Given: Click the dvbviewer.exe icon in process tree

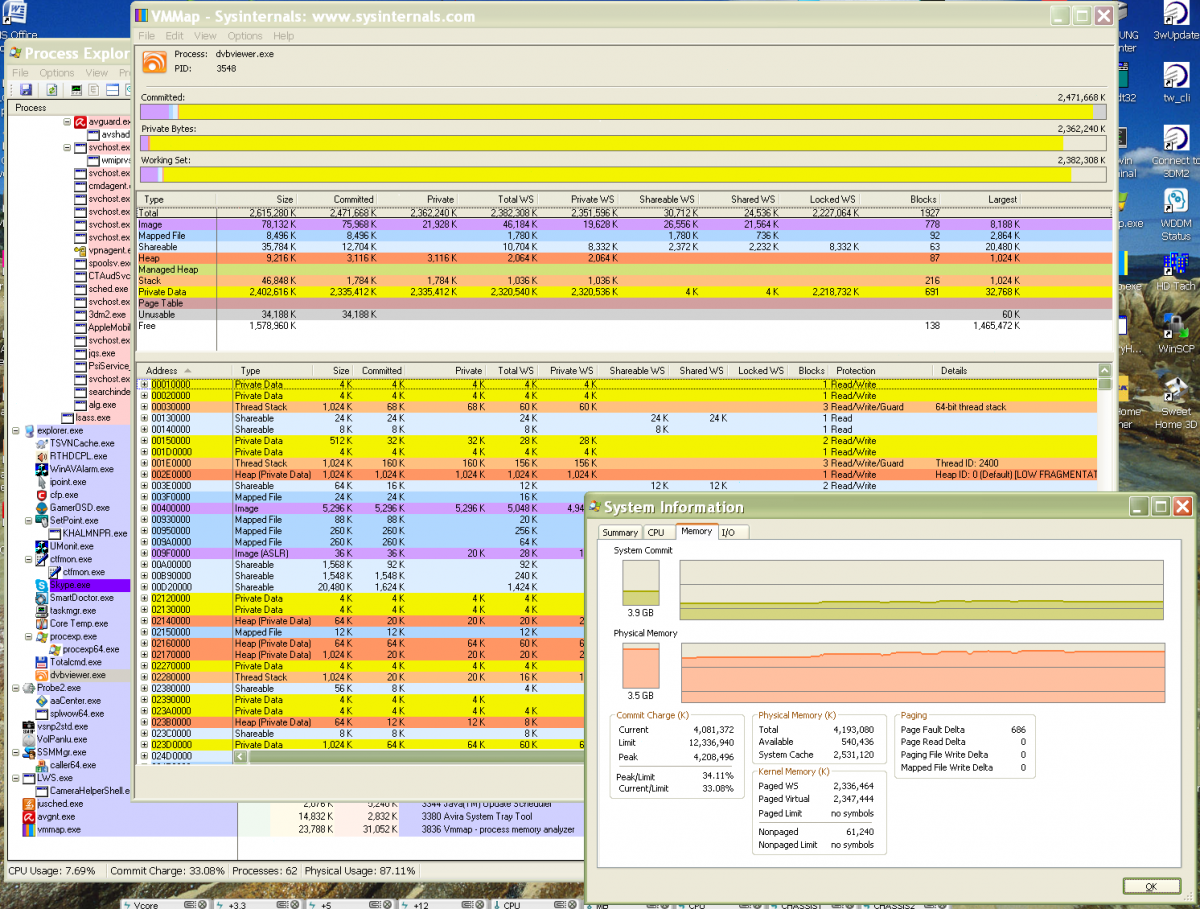Looking at the screenshot, I should tap(42, 675).
